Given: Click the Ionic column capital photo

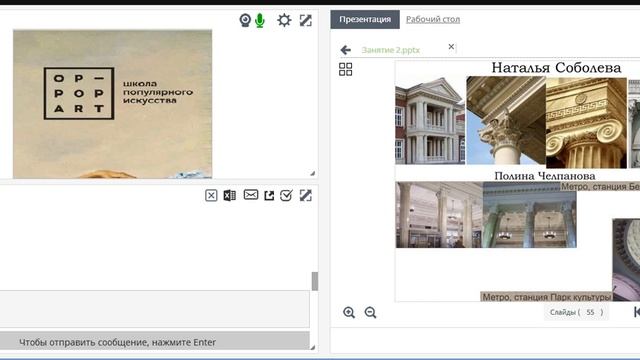Looking at the screenshot, I should [586, 122].
